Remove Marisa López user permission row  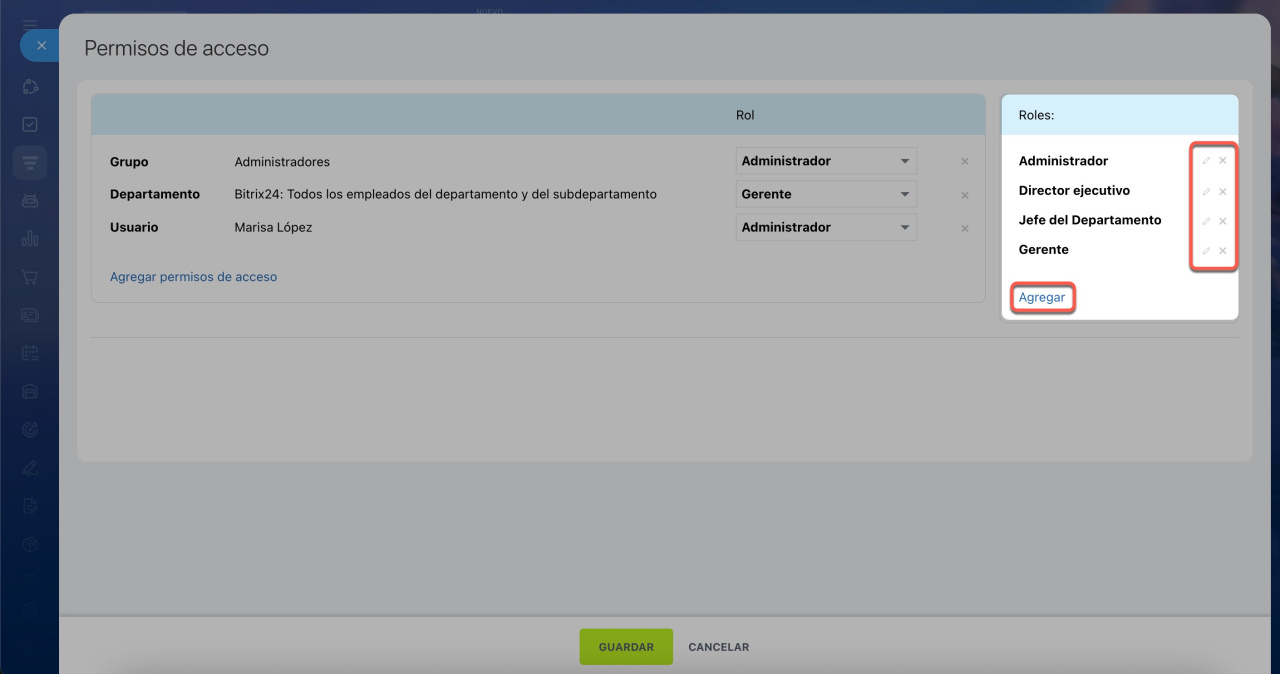(965, 228)
